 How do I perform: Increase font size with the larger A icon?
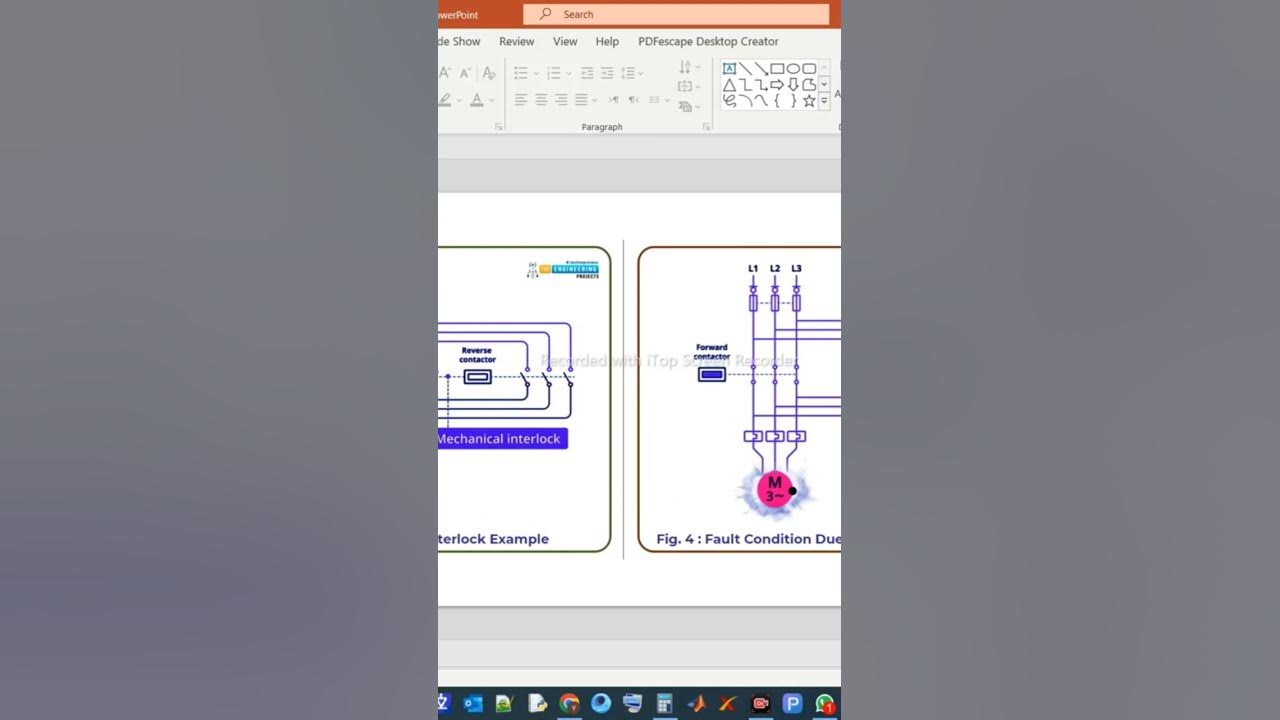pyautogui.click(x=445, y=73)
